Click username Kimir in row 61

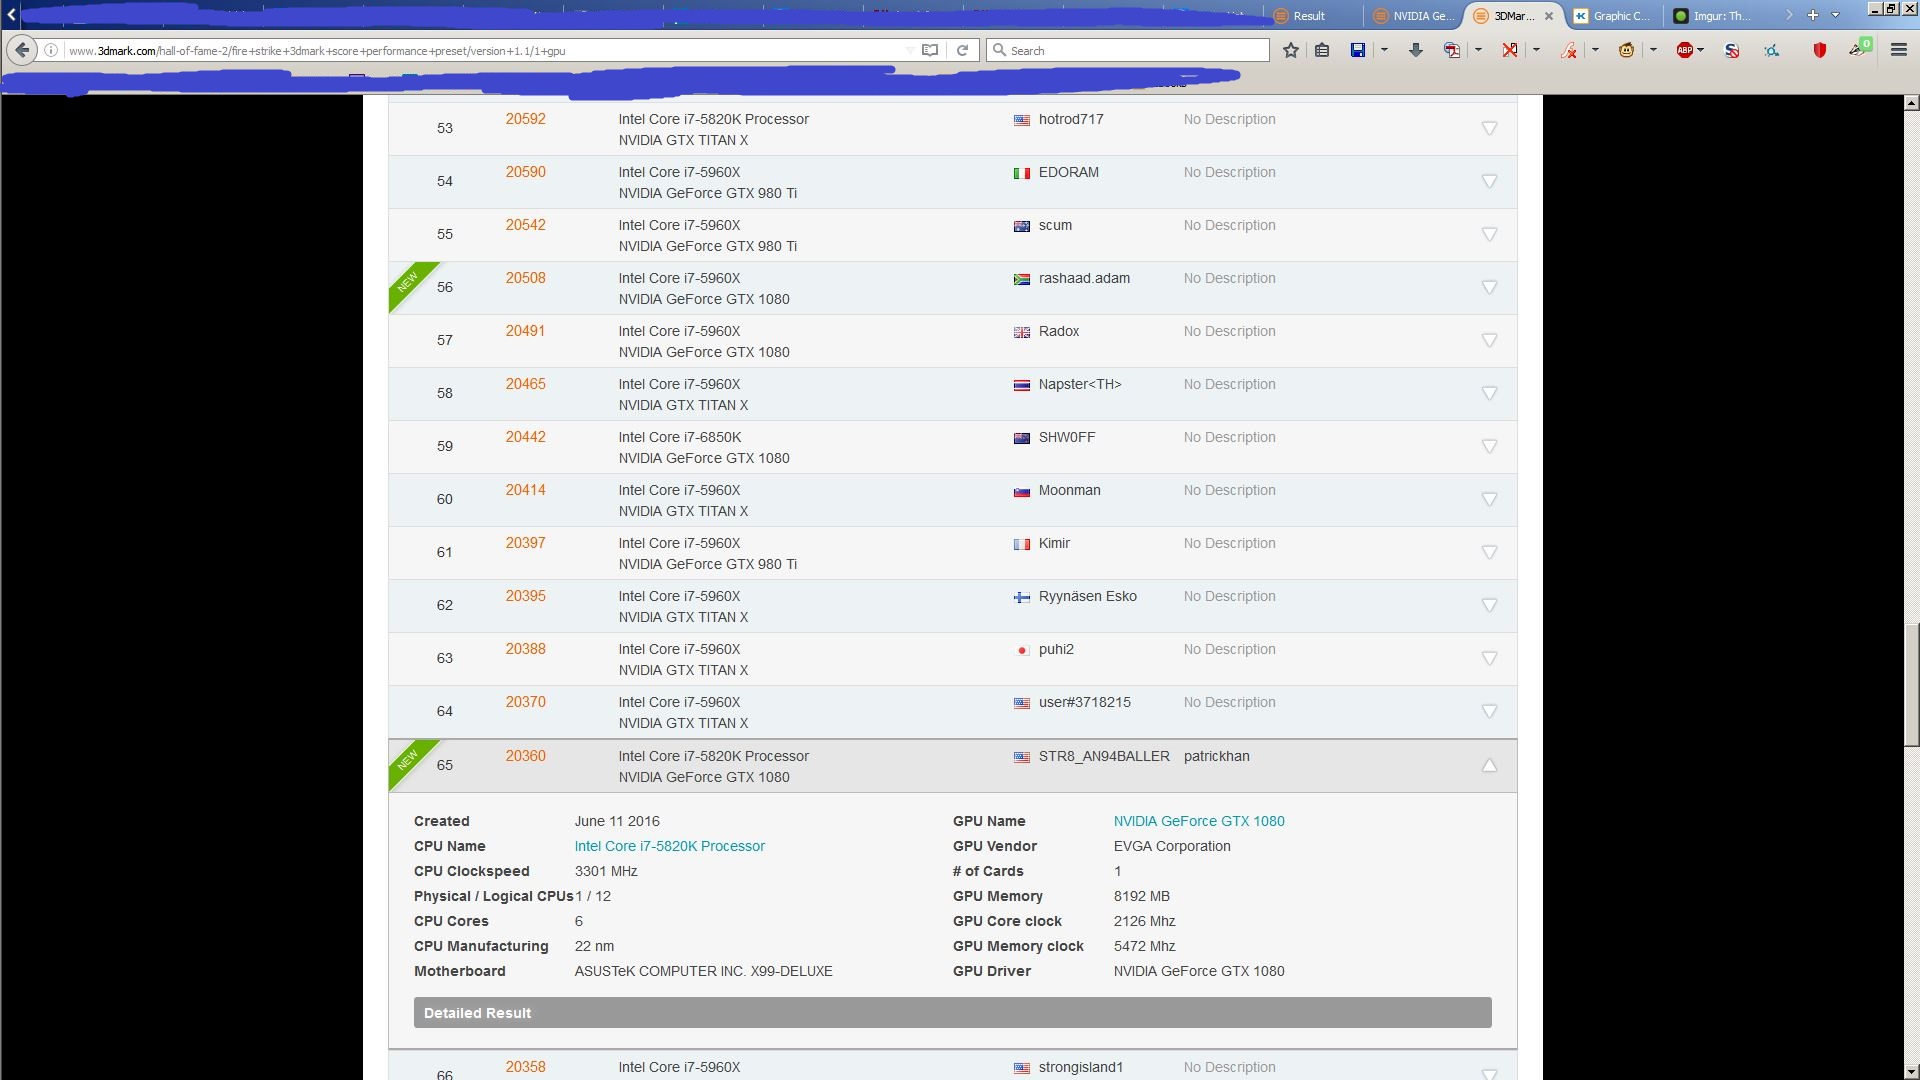(x=1054, y=543)
